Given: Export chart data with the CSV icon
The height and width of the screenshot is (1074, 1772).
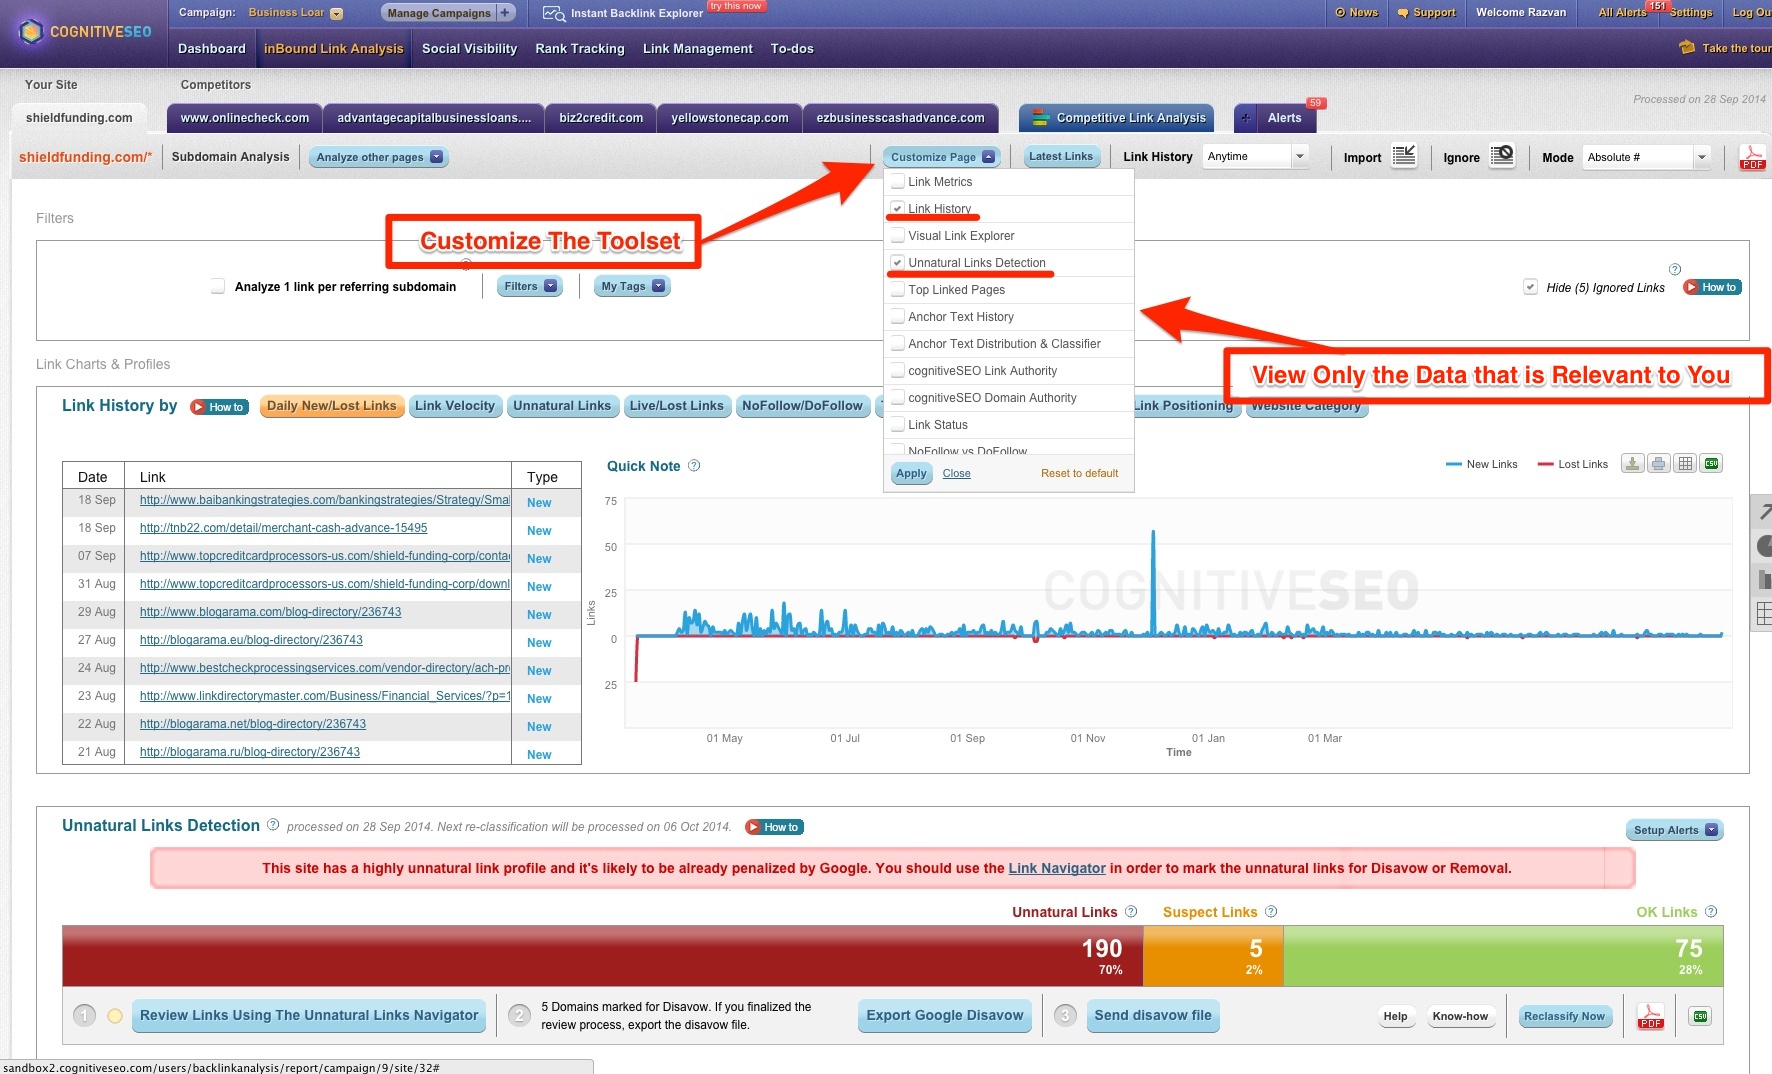Looking at the screenshot, I should (1711, 463).
